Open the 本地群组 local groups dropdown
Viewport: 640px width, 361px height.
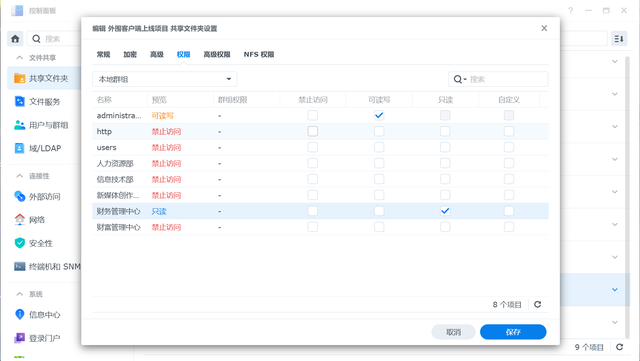click(164, 79)
